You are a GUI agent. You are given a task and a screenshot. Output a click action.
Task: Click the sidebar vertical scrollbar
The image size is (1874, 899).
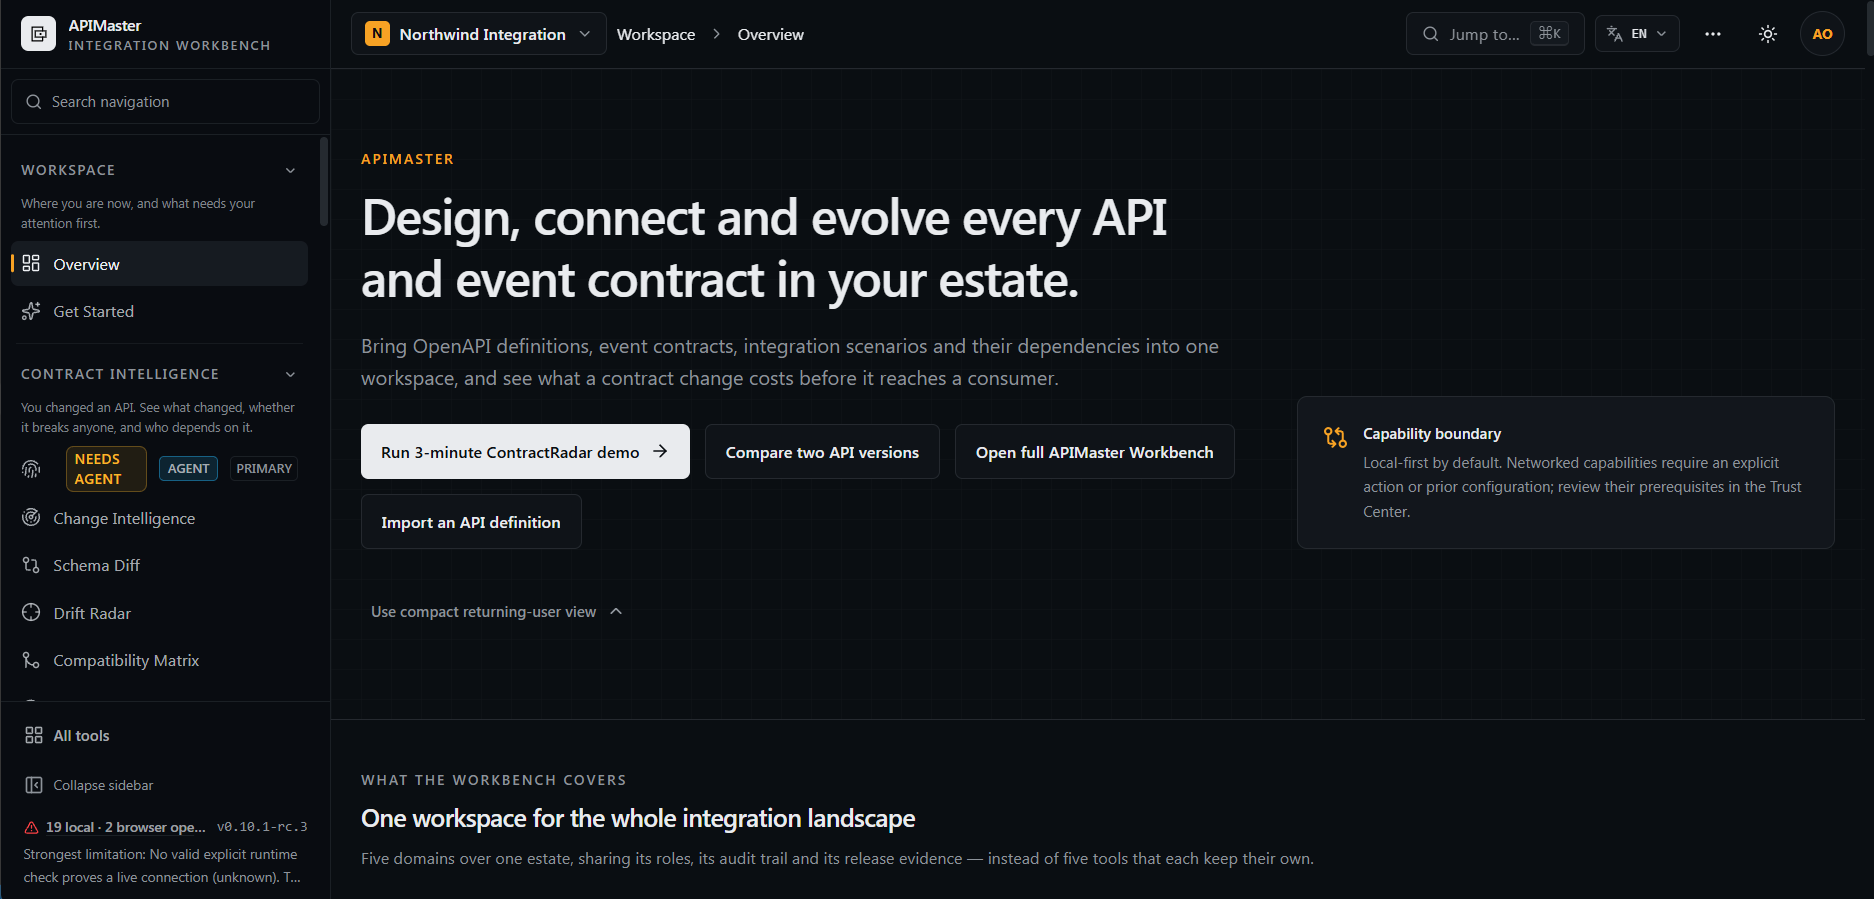point(324,182)
